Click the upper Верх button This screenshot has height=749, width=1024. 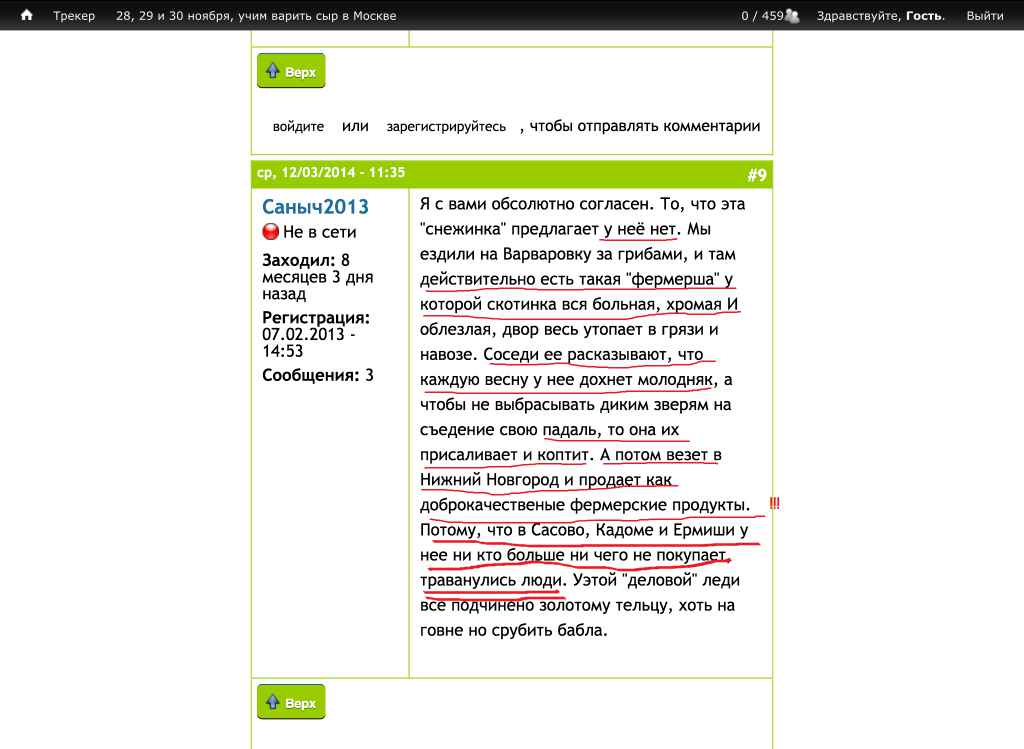tap(291, 72)
